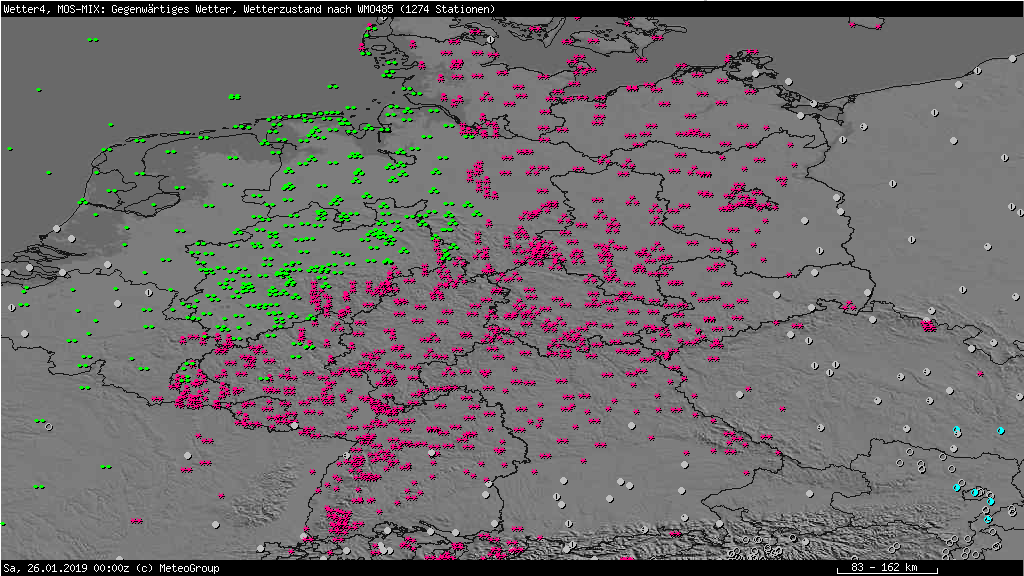Viewport: 1024px width, 576px height.
Task: Click the '(c) MeteoGroup' copyright text
Action: pos(176,568)
